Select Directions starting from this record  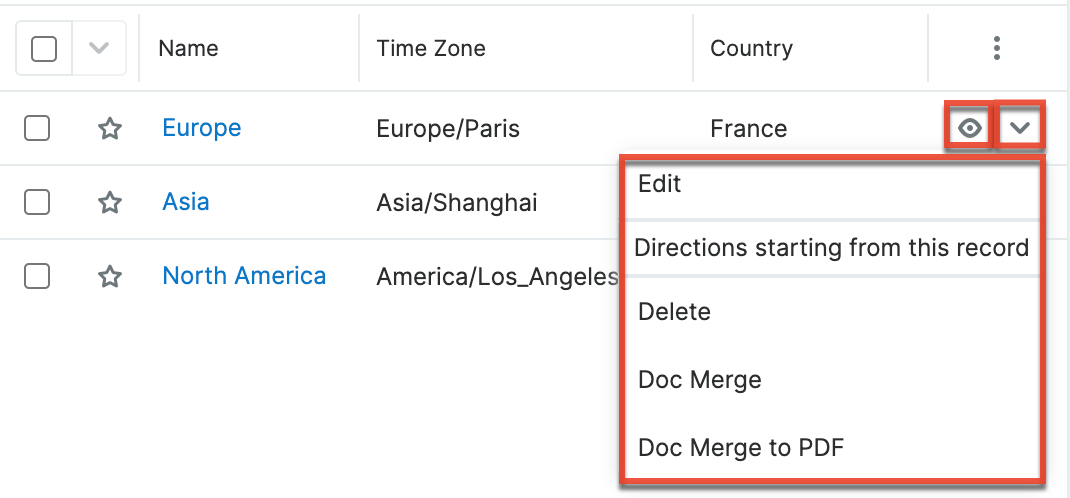pos(831,247)
